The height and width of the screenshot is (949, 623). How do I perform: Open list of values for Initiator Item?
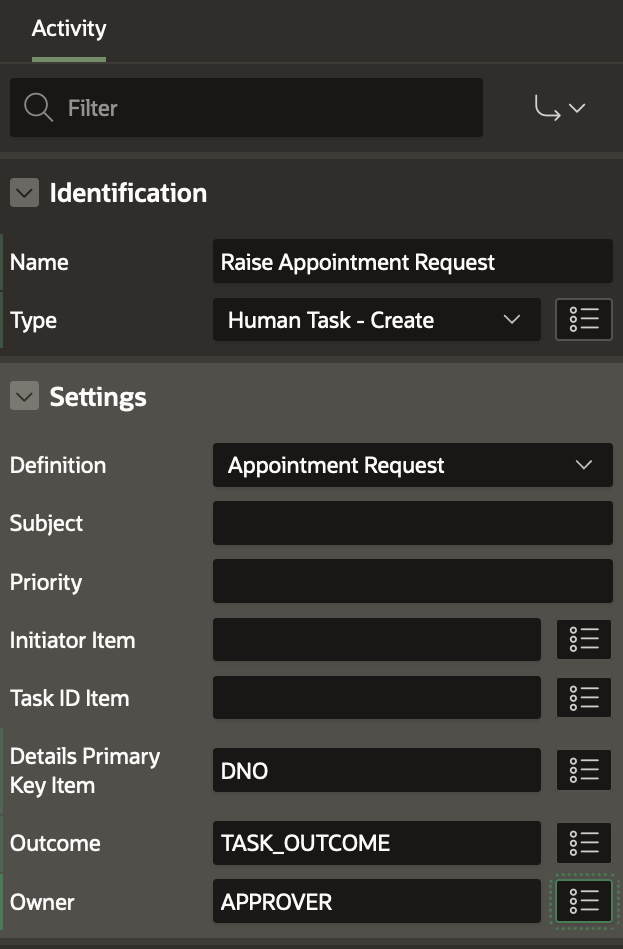coord(584,640)
